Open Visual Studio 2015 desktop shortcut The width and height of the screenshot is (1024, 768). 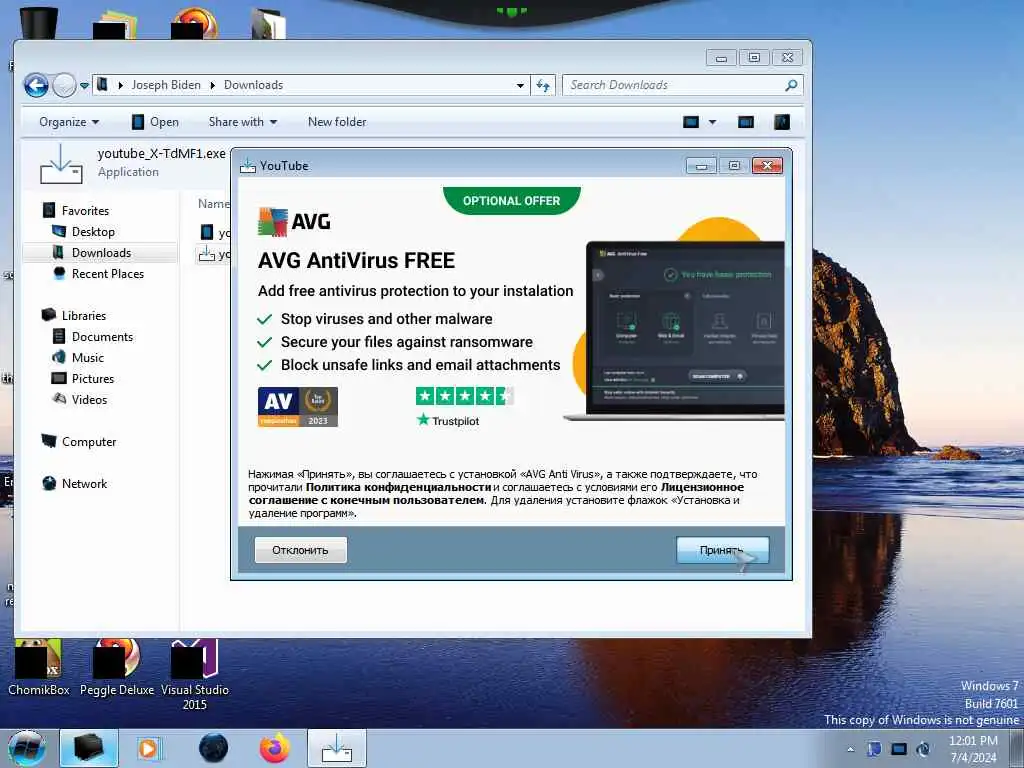[x=195, y=675]
